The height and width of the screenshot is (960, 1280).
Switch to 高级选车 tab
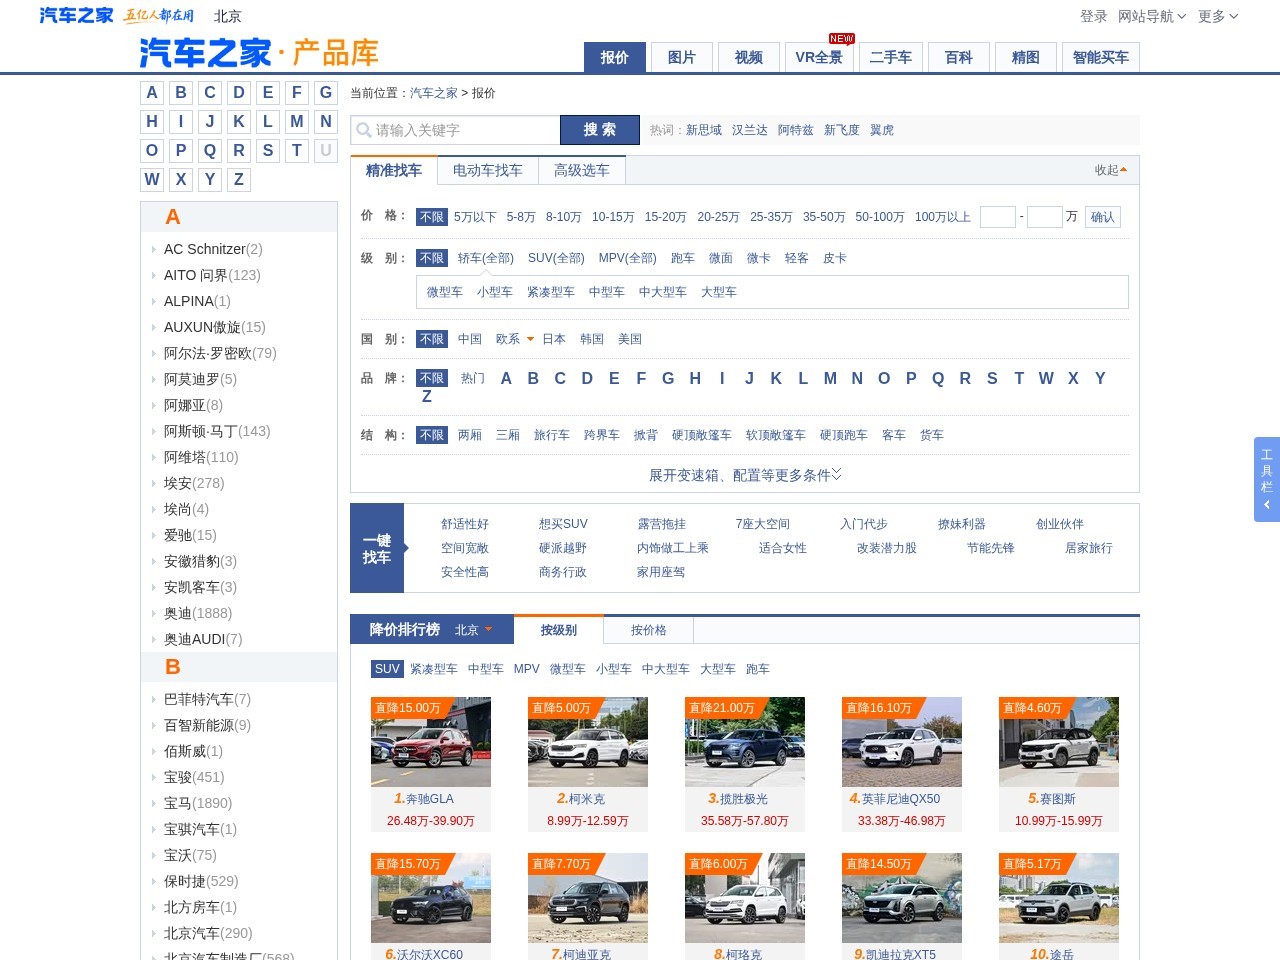(x=582, y=171)
